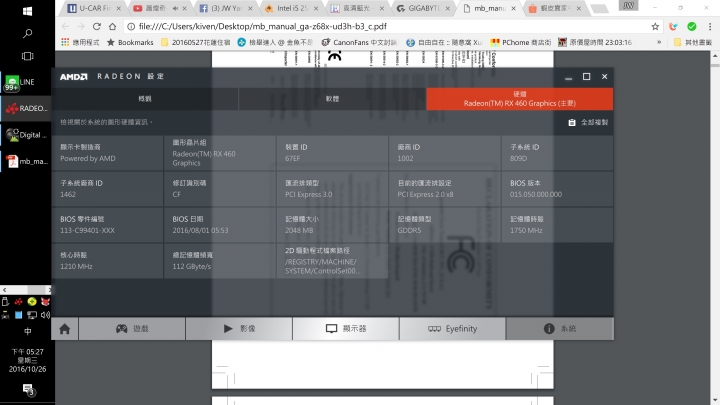Click the Chrome address bar

388,27
